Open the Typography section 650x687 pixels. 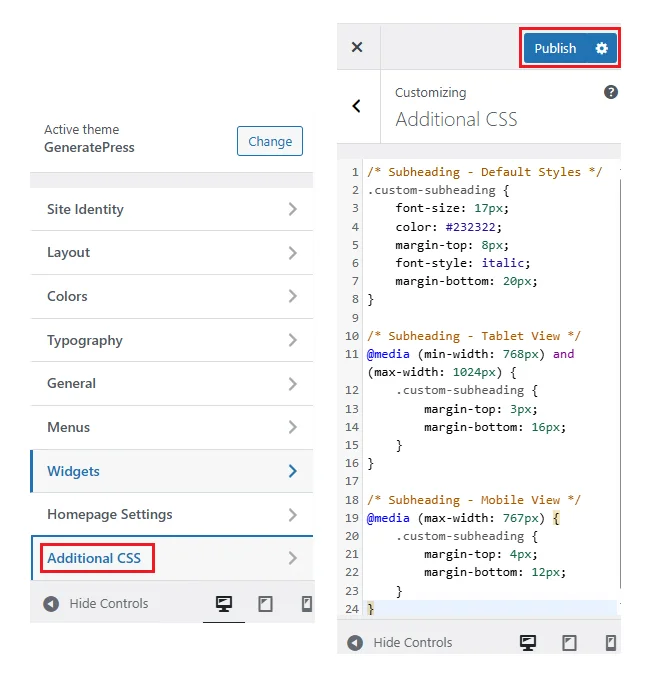(172, 340)
